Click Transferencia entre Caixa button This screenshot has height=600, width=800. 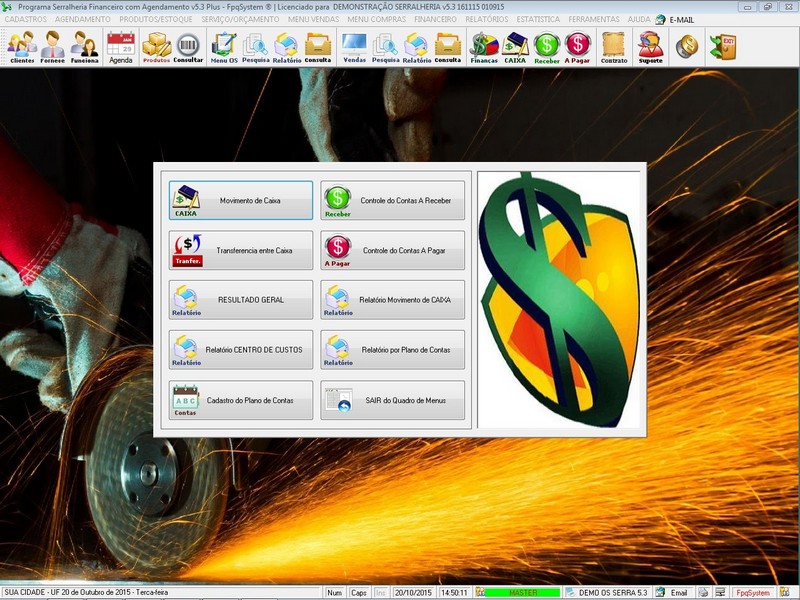[x=241, y=250]
